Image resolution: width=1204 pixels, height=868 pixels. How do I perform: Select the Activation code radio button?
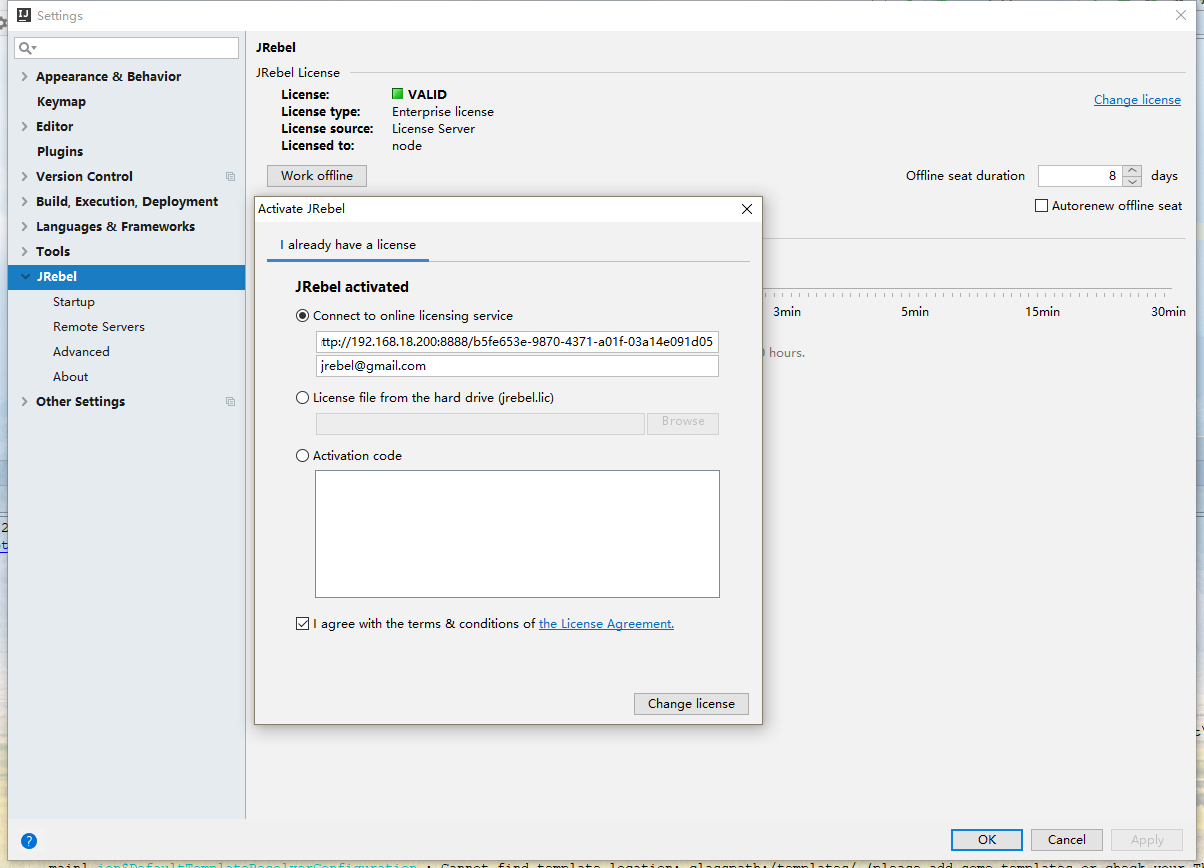click(302, 455)
